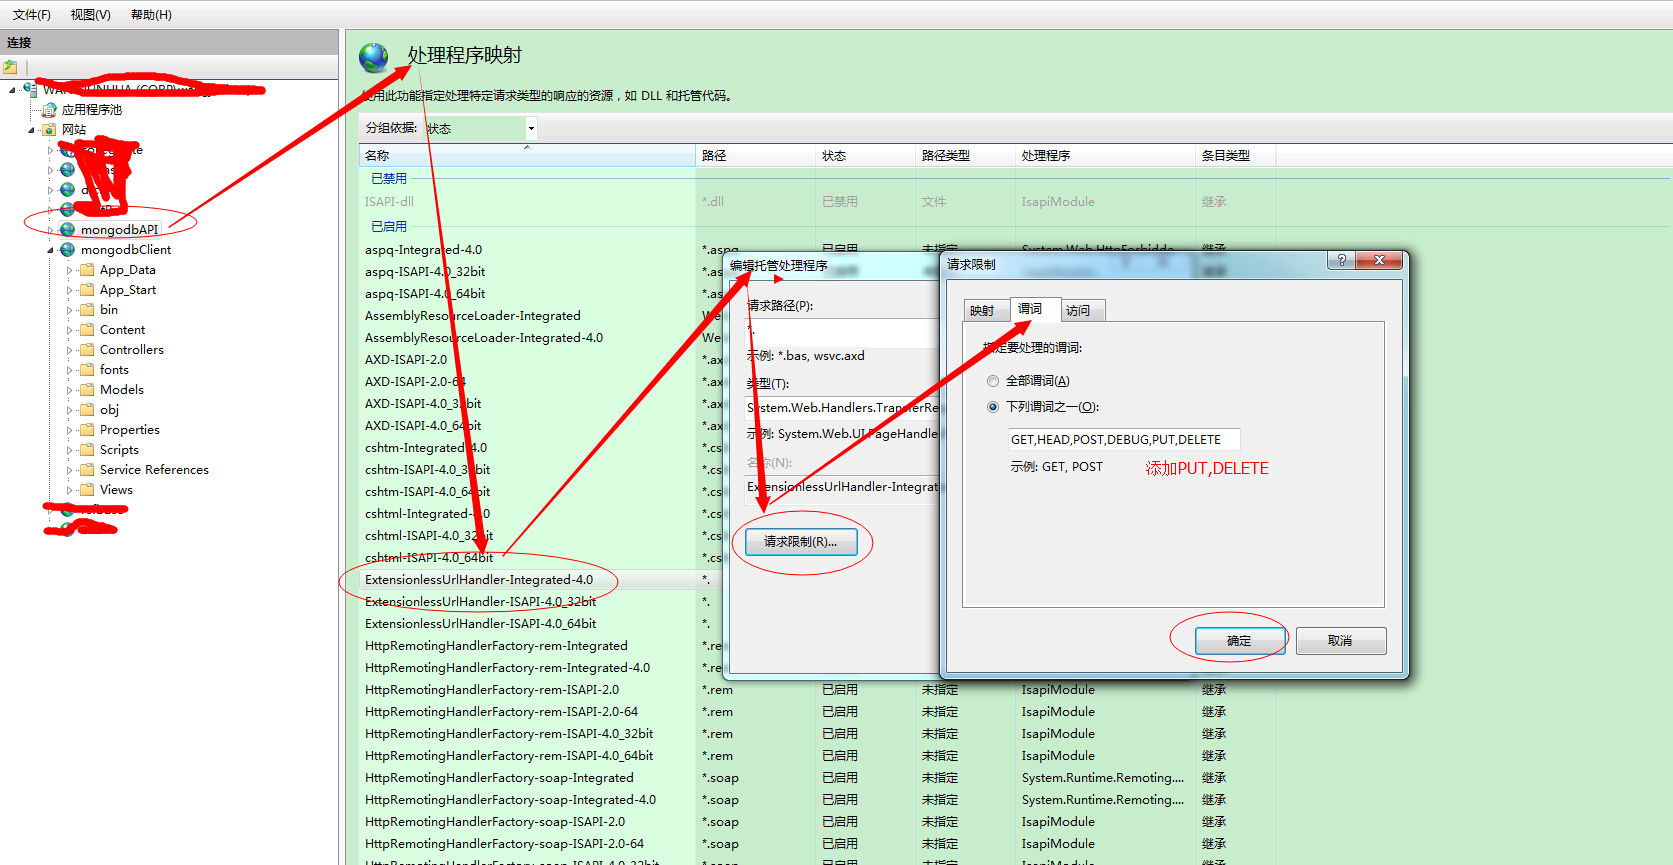Image resolution: width=1673 pixels, height=865 pixels.
Task: Open the 帮助(H) menu
Action: coord(151,15)
